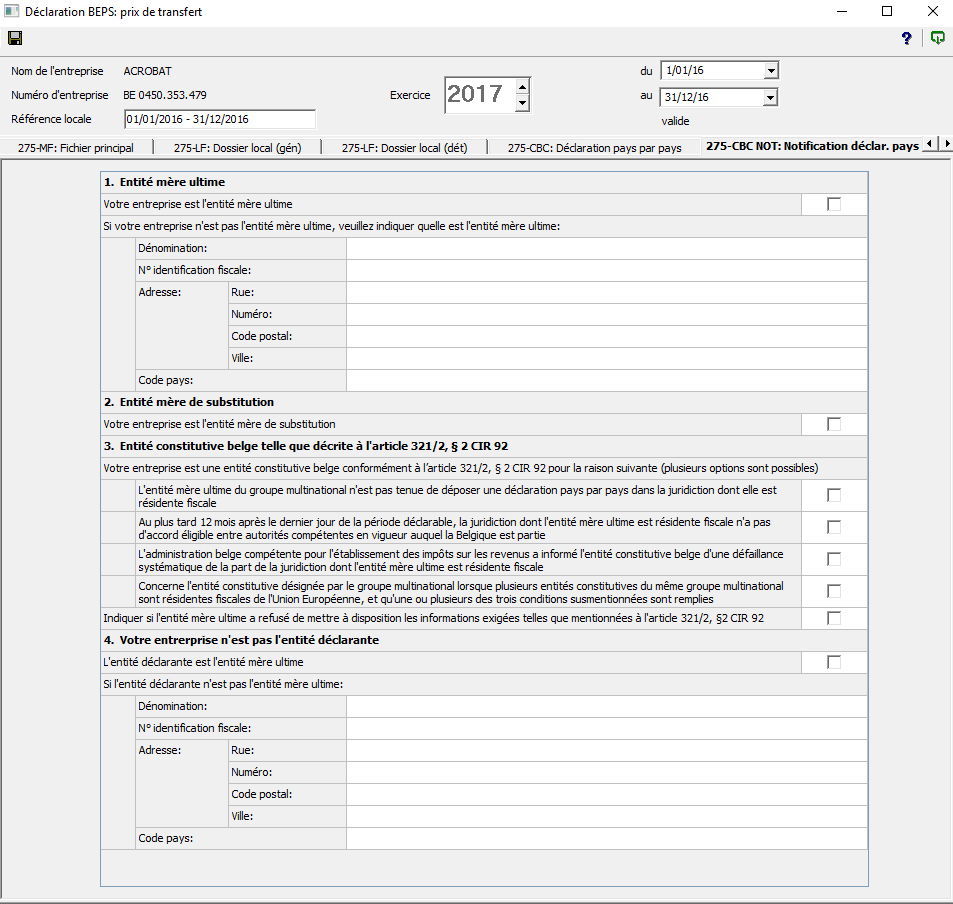Minimize the Déclaration BEPS window

pyautogui.click(x=842, y=12)
